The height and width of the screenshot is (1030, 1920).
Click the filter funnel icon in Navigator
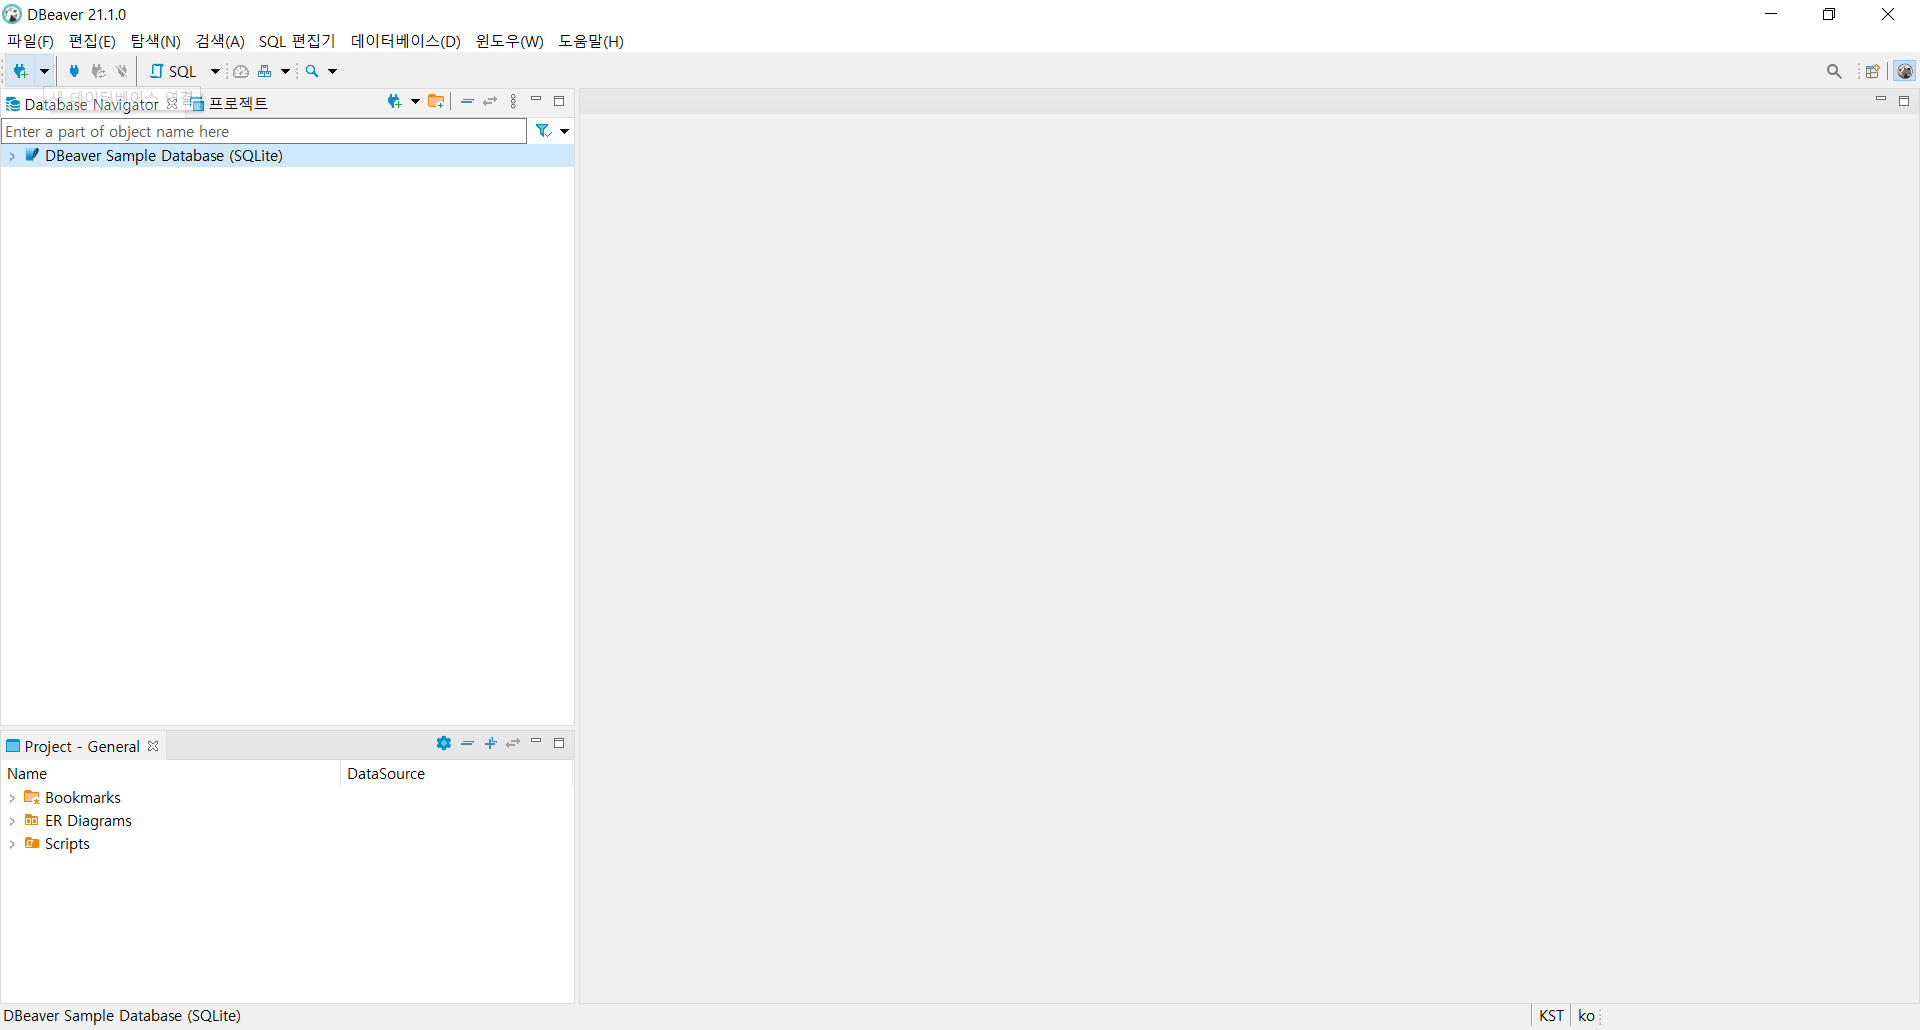543,131
